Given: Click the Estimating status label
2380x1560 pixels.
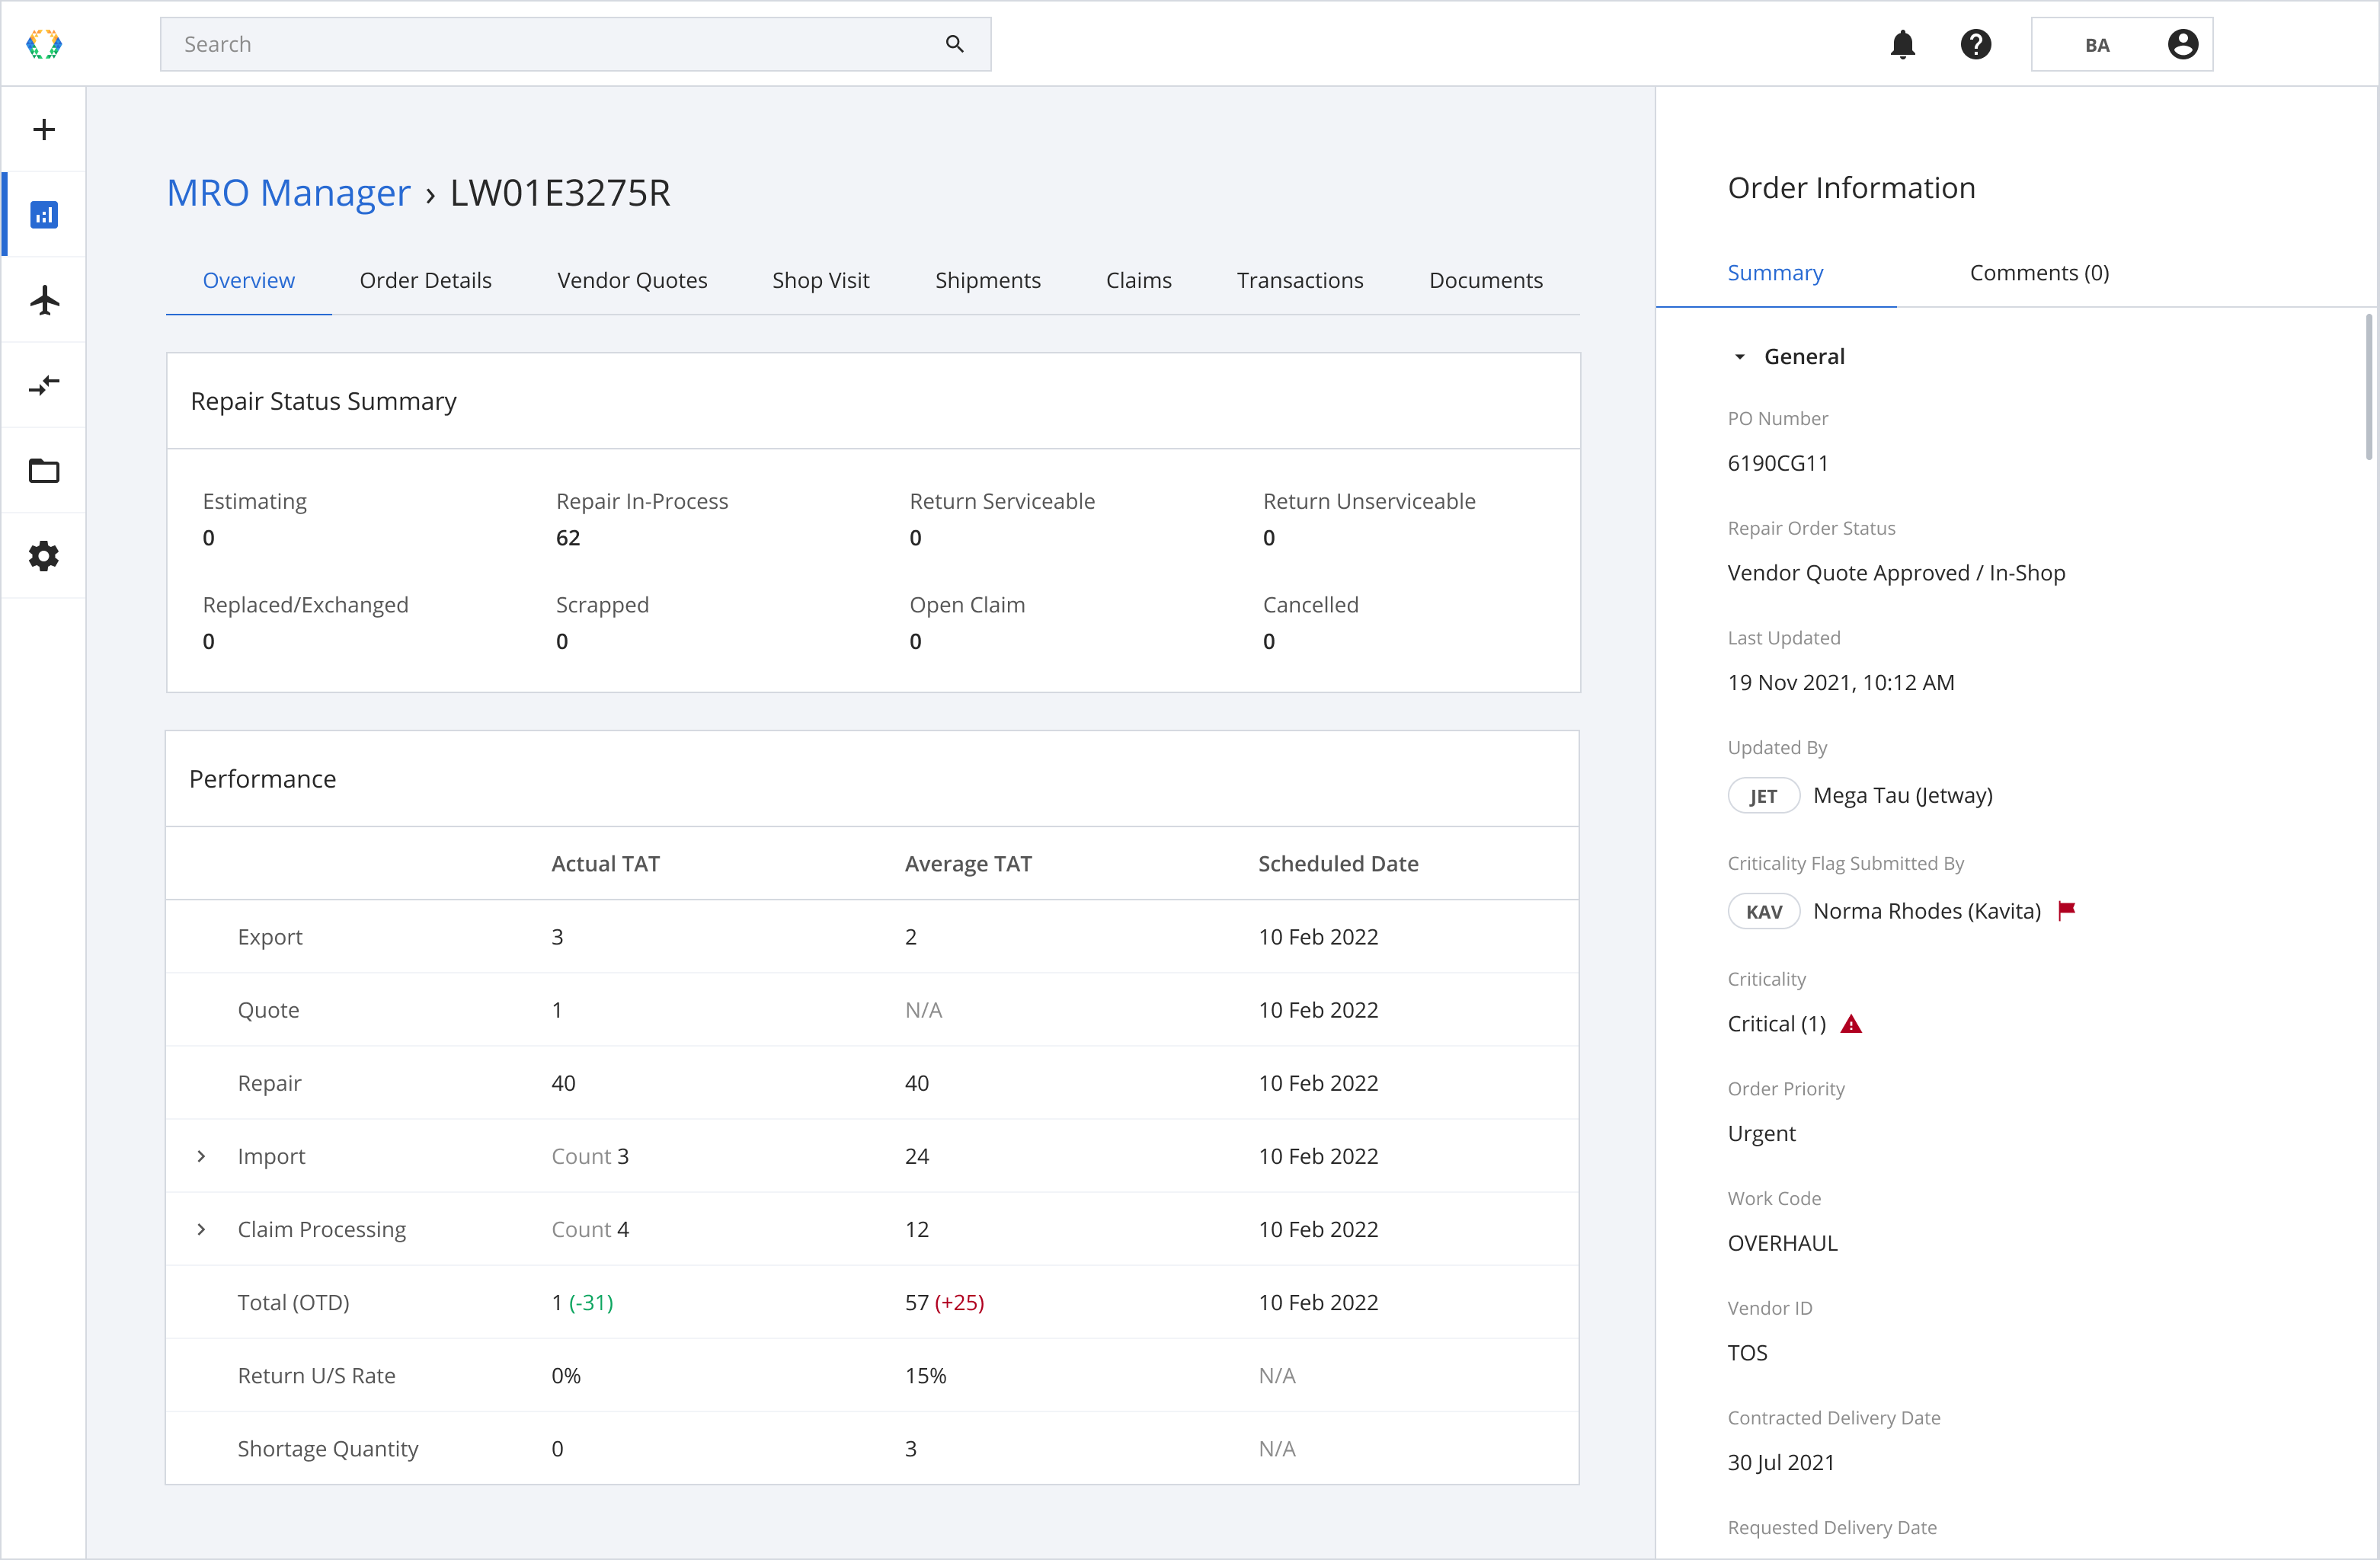Looking at the screenshot, I should (x=254, y=501).
